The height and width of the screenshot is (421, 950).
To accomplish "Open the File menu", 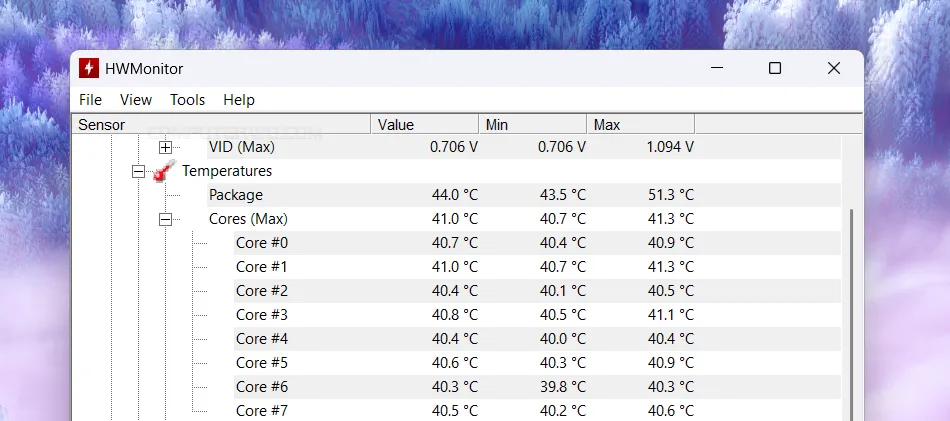I will [x=90, y=100].
